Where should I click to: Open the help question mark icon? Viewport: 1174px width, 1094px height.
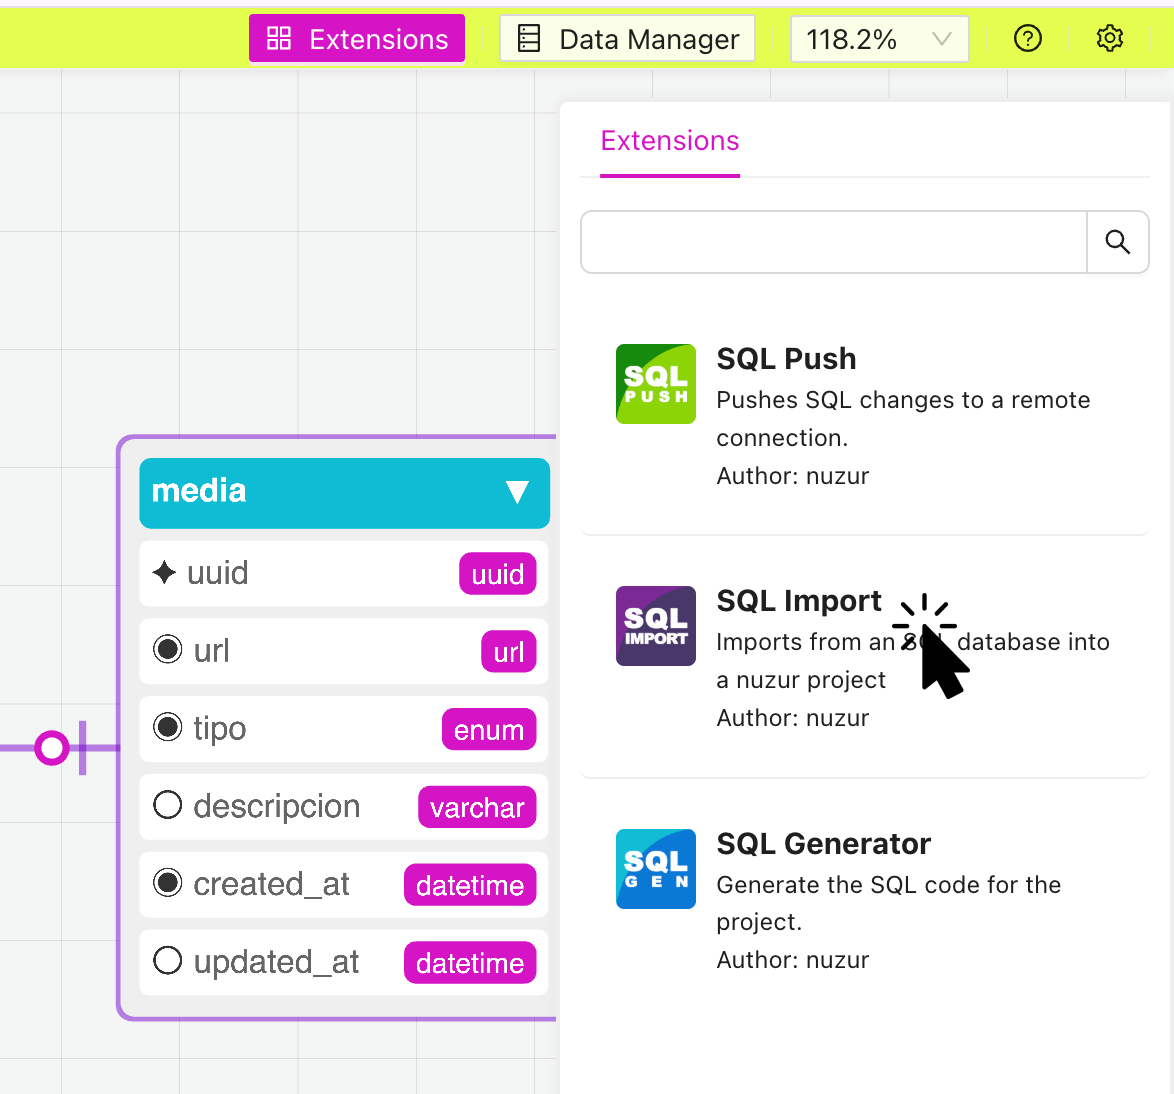tap(1028, 38)
